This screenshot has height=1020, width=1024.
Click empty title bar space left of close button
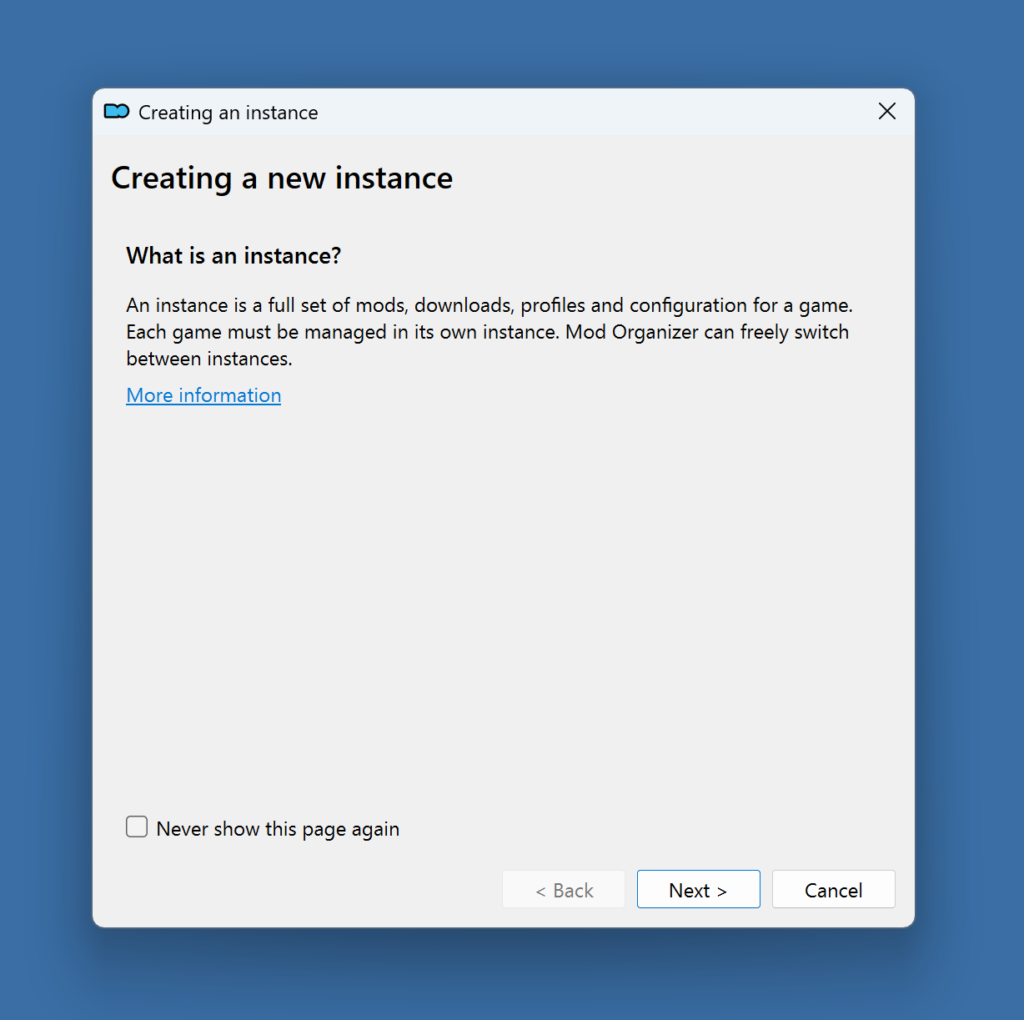600,112
